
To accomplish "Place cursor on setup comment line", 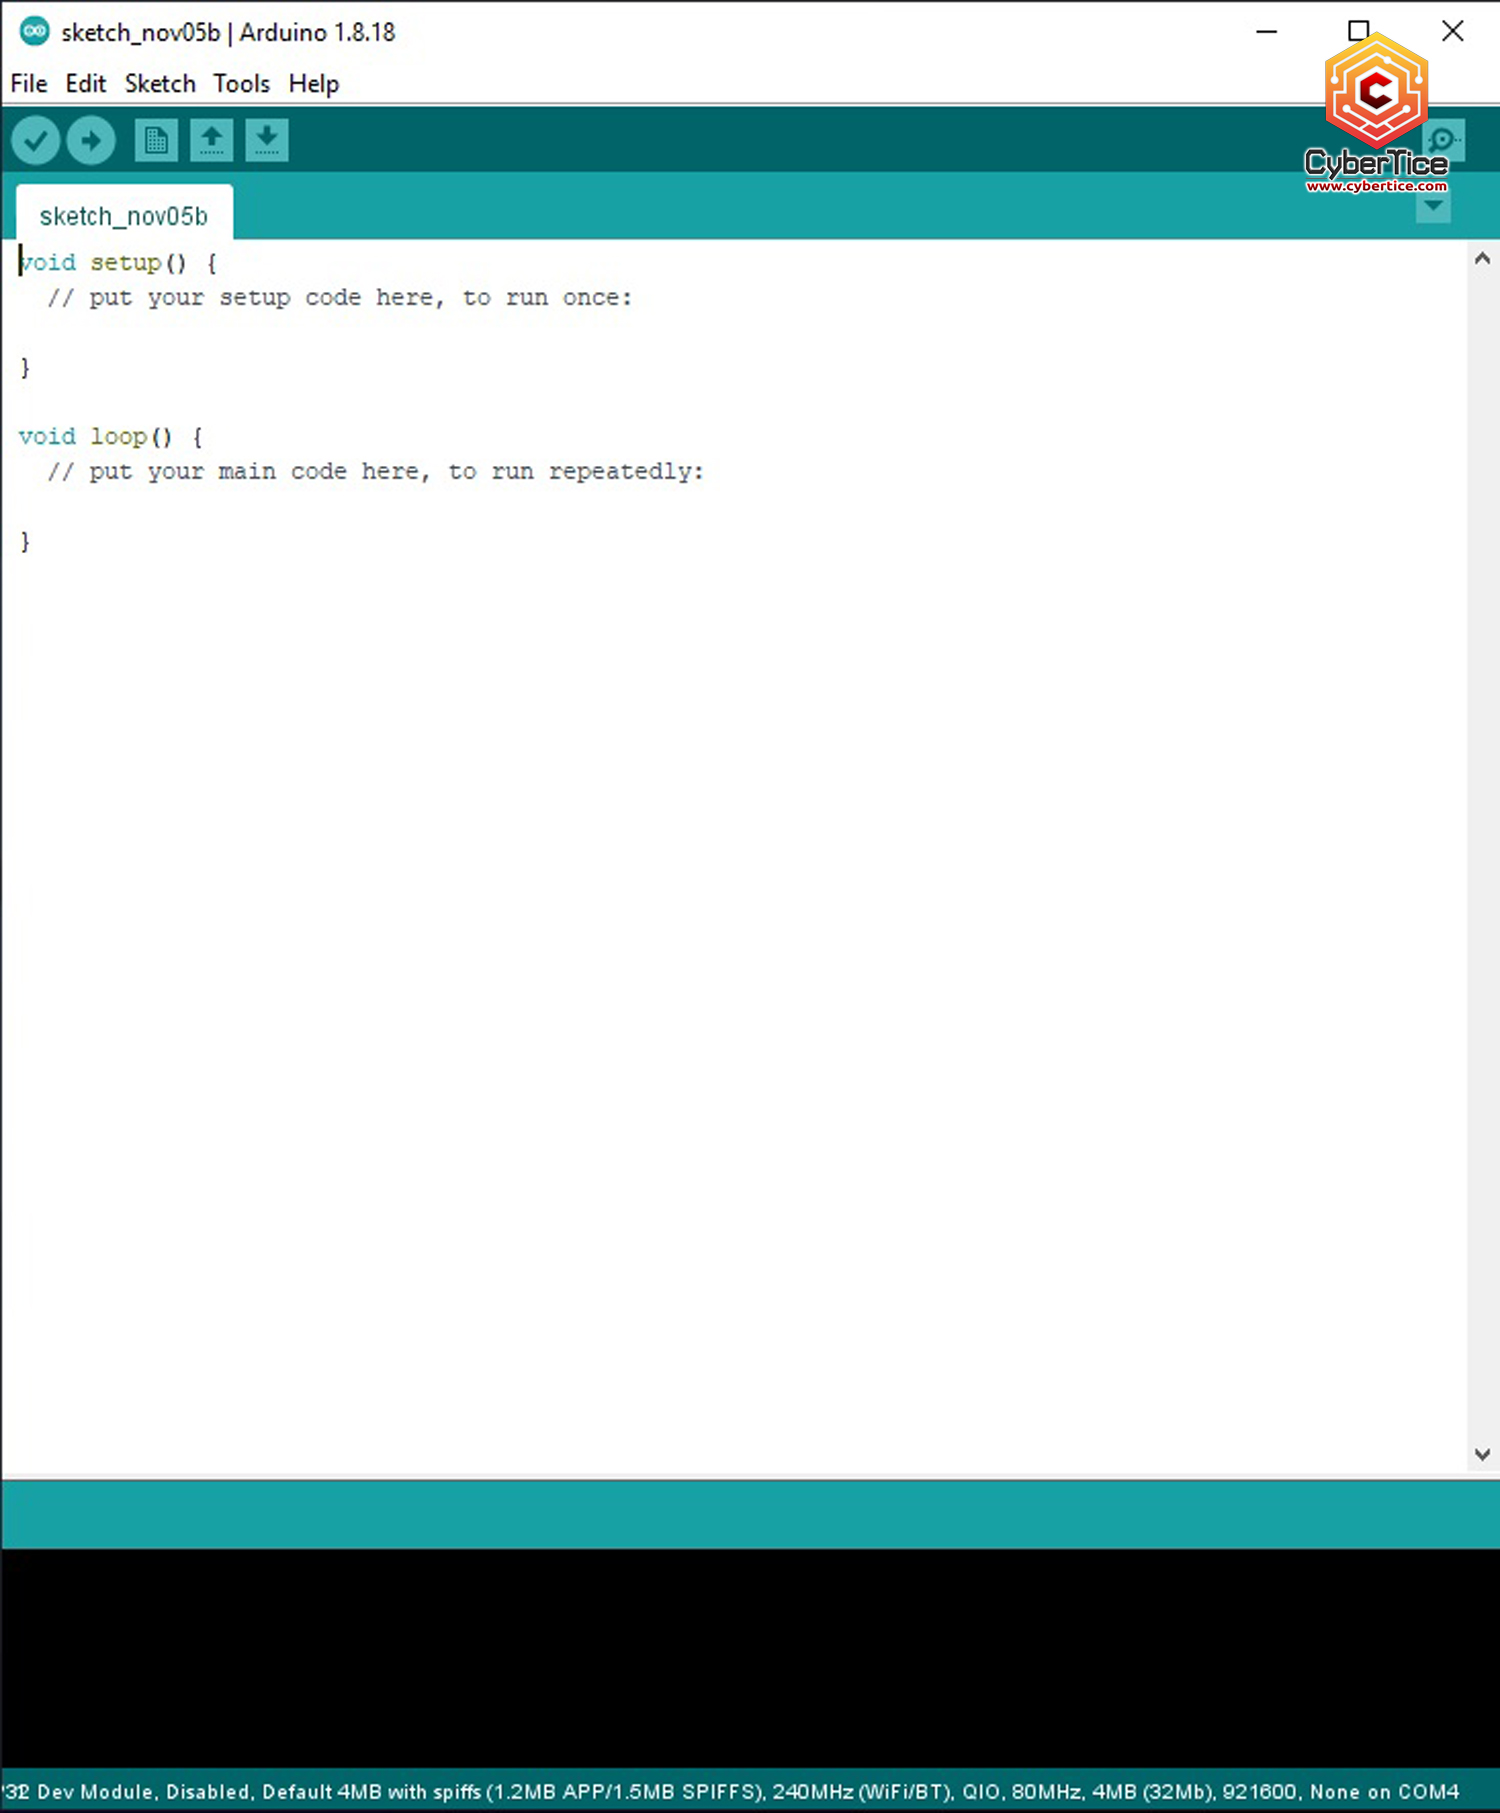I will [340, 298].
